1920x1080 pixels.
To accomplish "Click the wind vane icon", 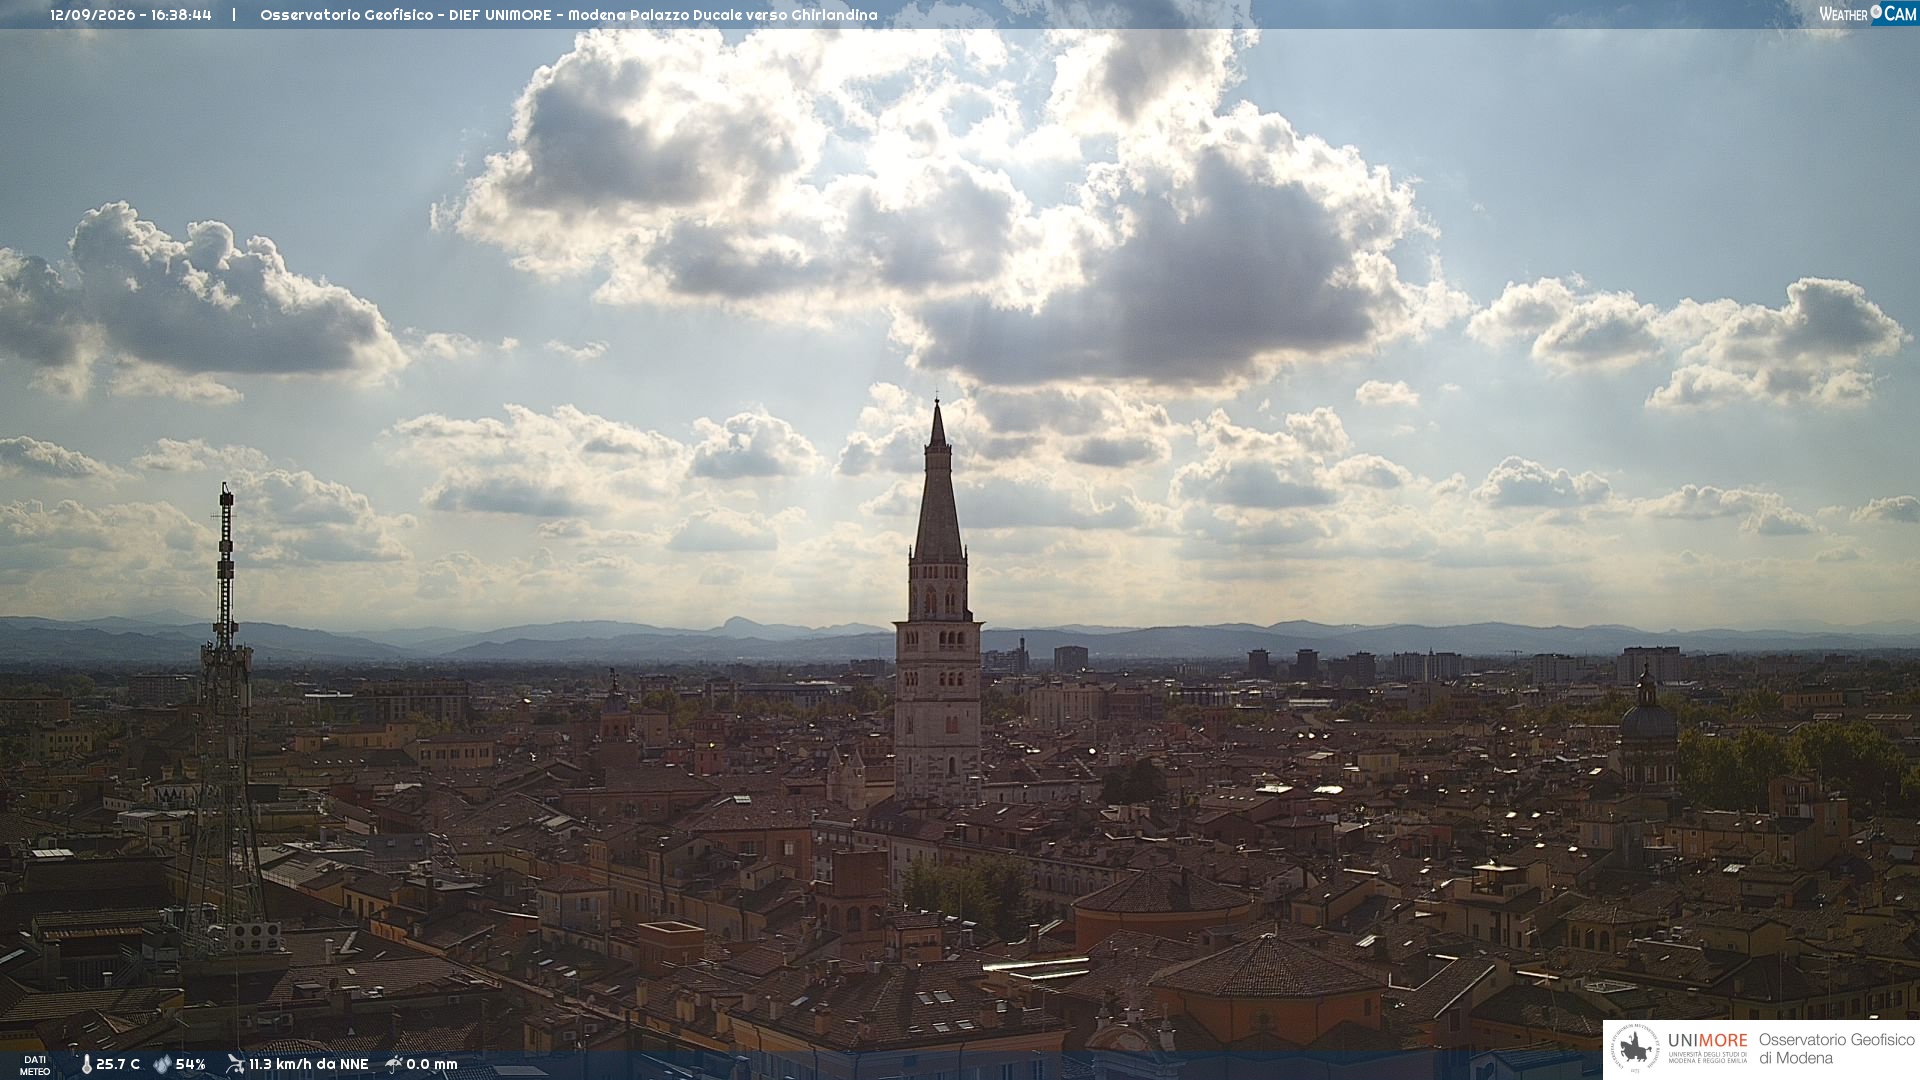I will 235,1064.
